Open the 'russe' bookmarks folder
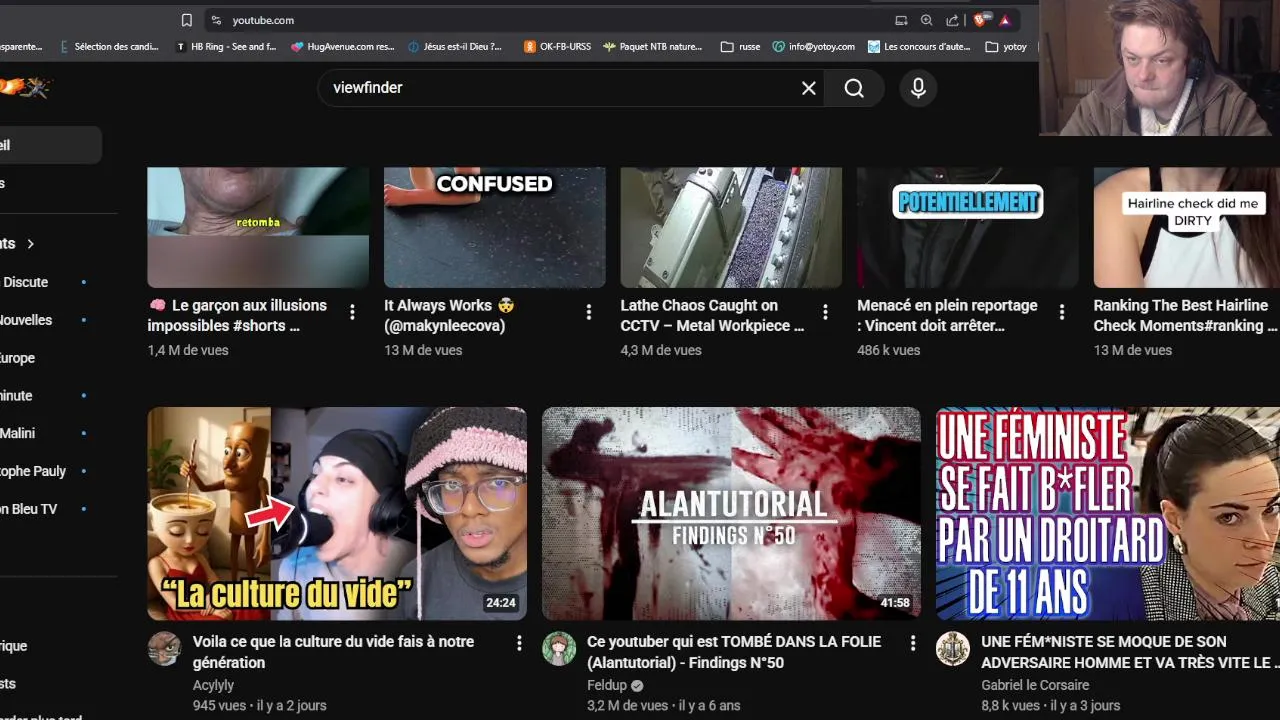Screen dimensions: 1280x720 [x=740, y=46]
